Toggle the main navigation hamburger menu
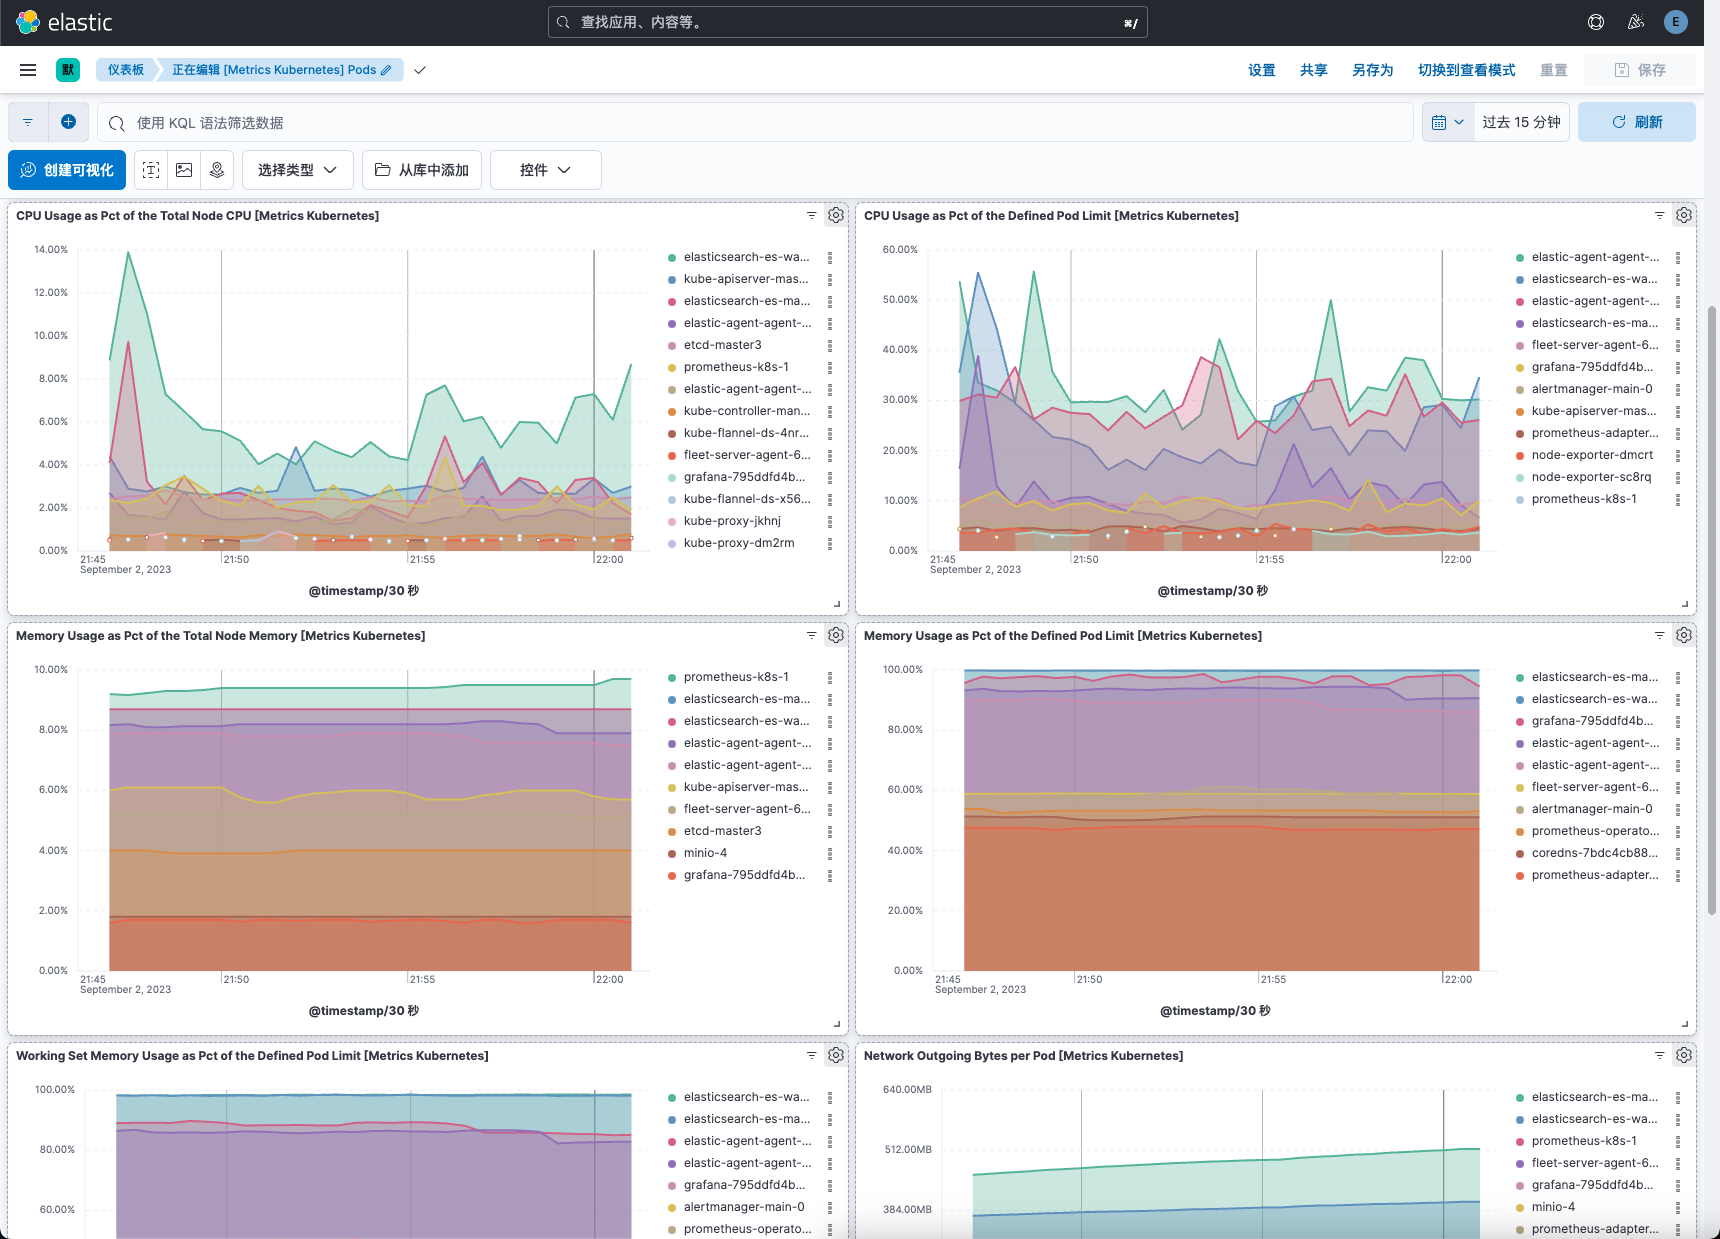Screen dimensions: 1720x1239 coord(28,70)
